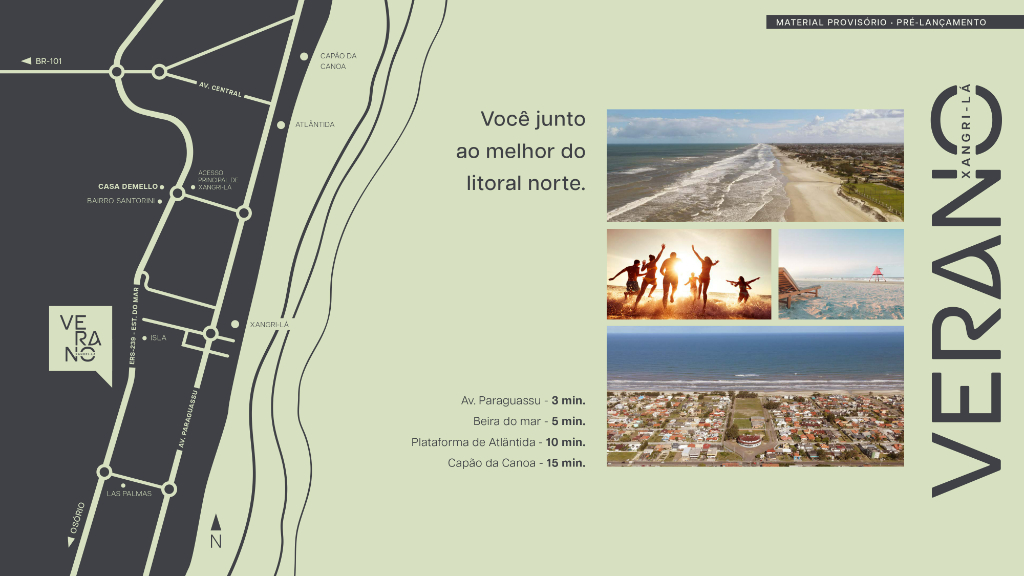Viewport: 1024px width, 576px height.
Task: Click the Osório direction arrow
Action: click(x=71, y=541)
